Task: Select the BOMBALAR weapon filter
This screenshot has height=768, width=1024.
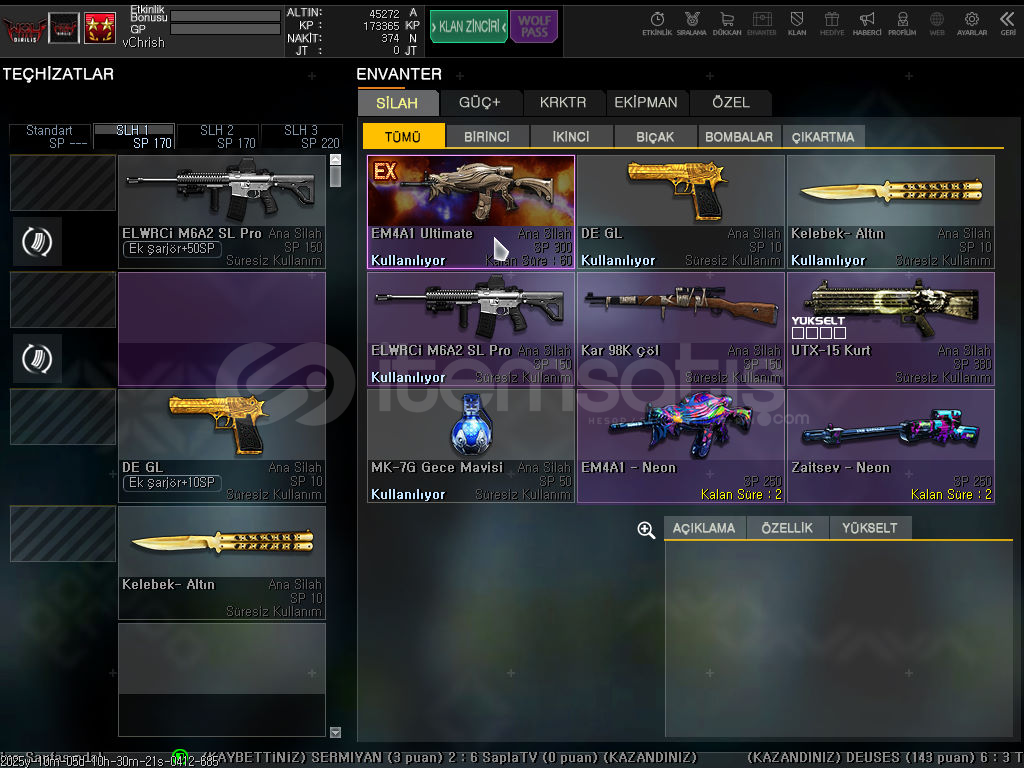Action: 739,136
